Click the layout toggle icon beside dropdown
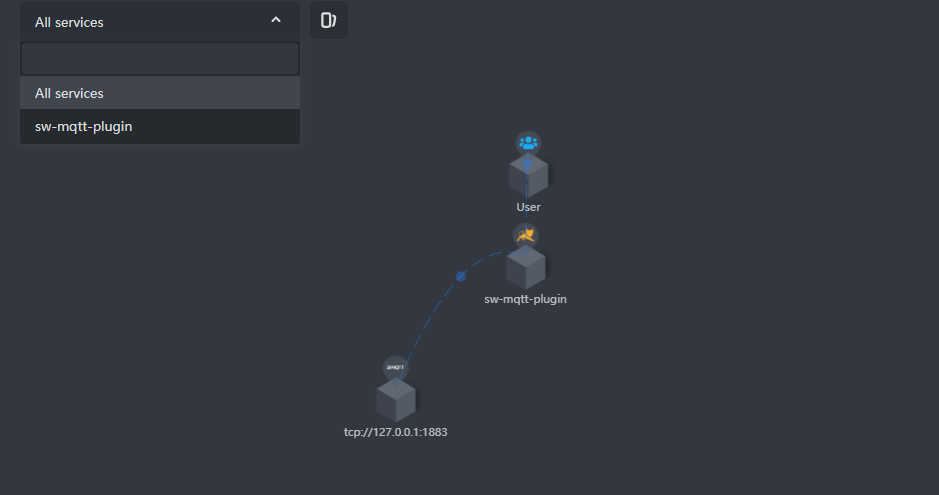The image size is (939, 495). 329,20
